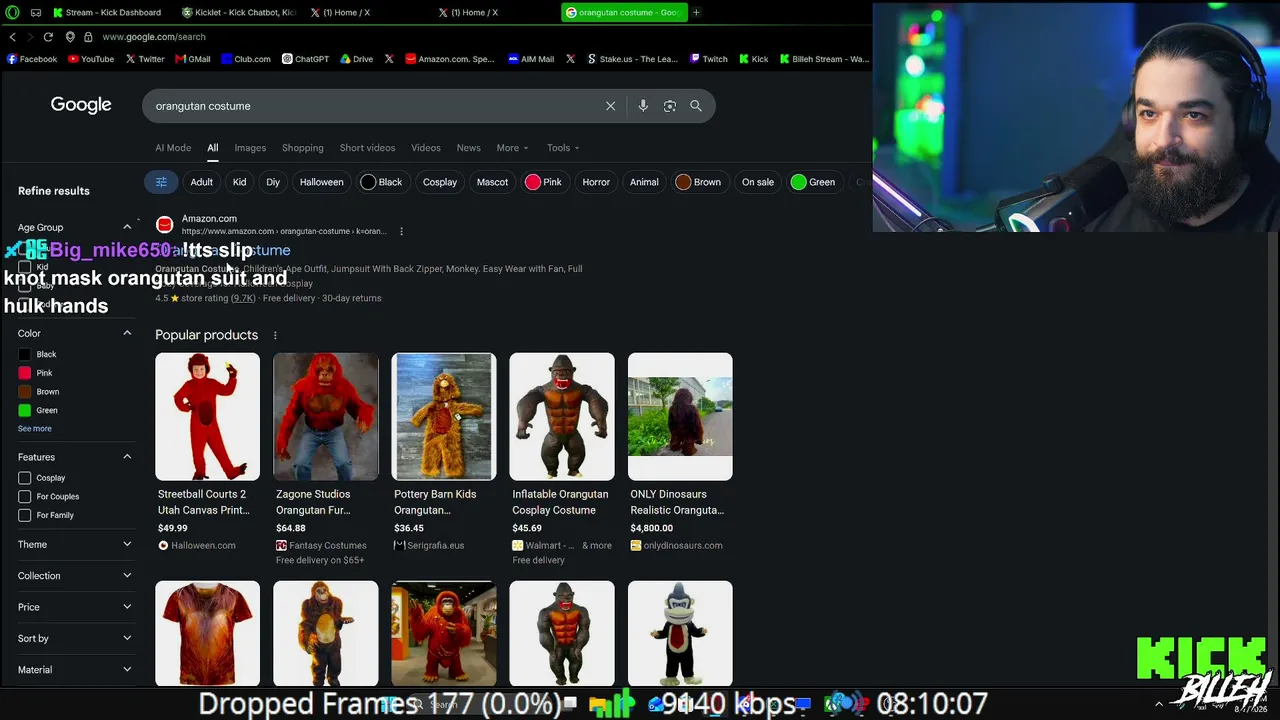Viewport: 1280px width, 720px height.
Task: Apply the Halloween filter chip
Action: (322, 182)
